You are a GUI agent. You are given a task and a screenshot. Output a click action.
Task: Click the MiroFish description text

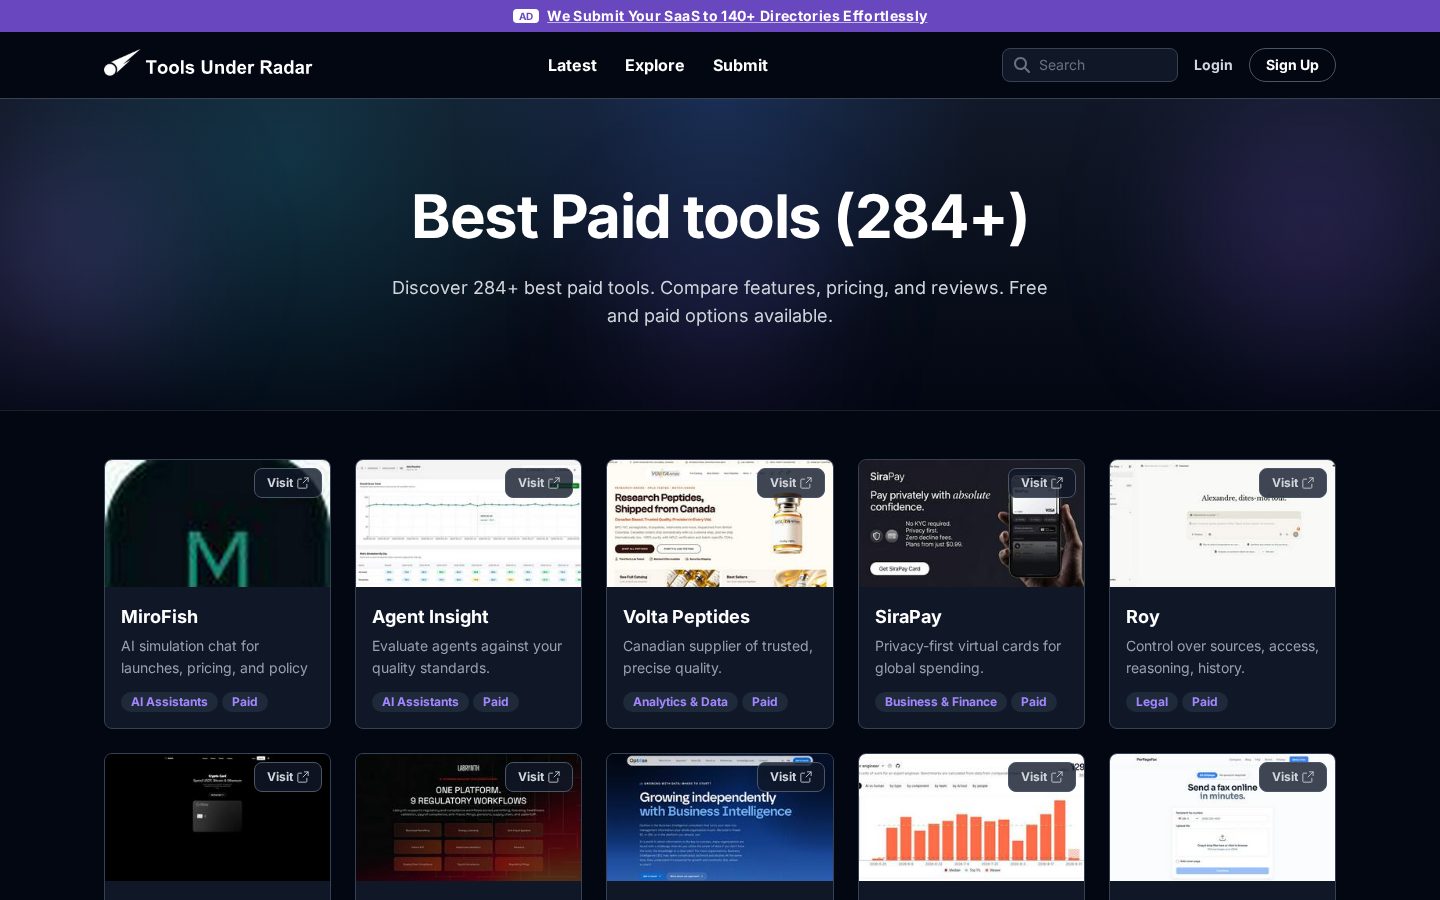[214, 657]
